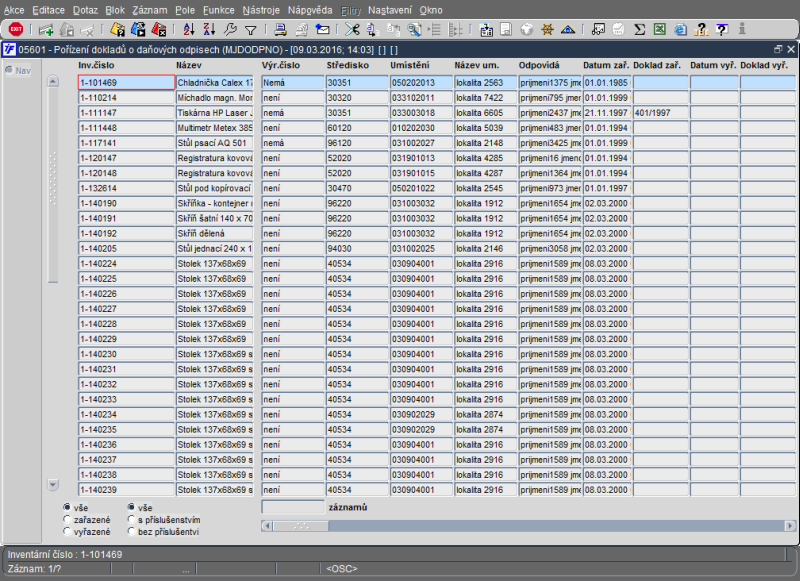Select 'bez příslušentví' radio option
Viewport: 800px width, 581px height.
132,532
